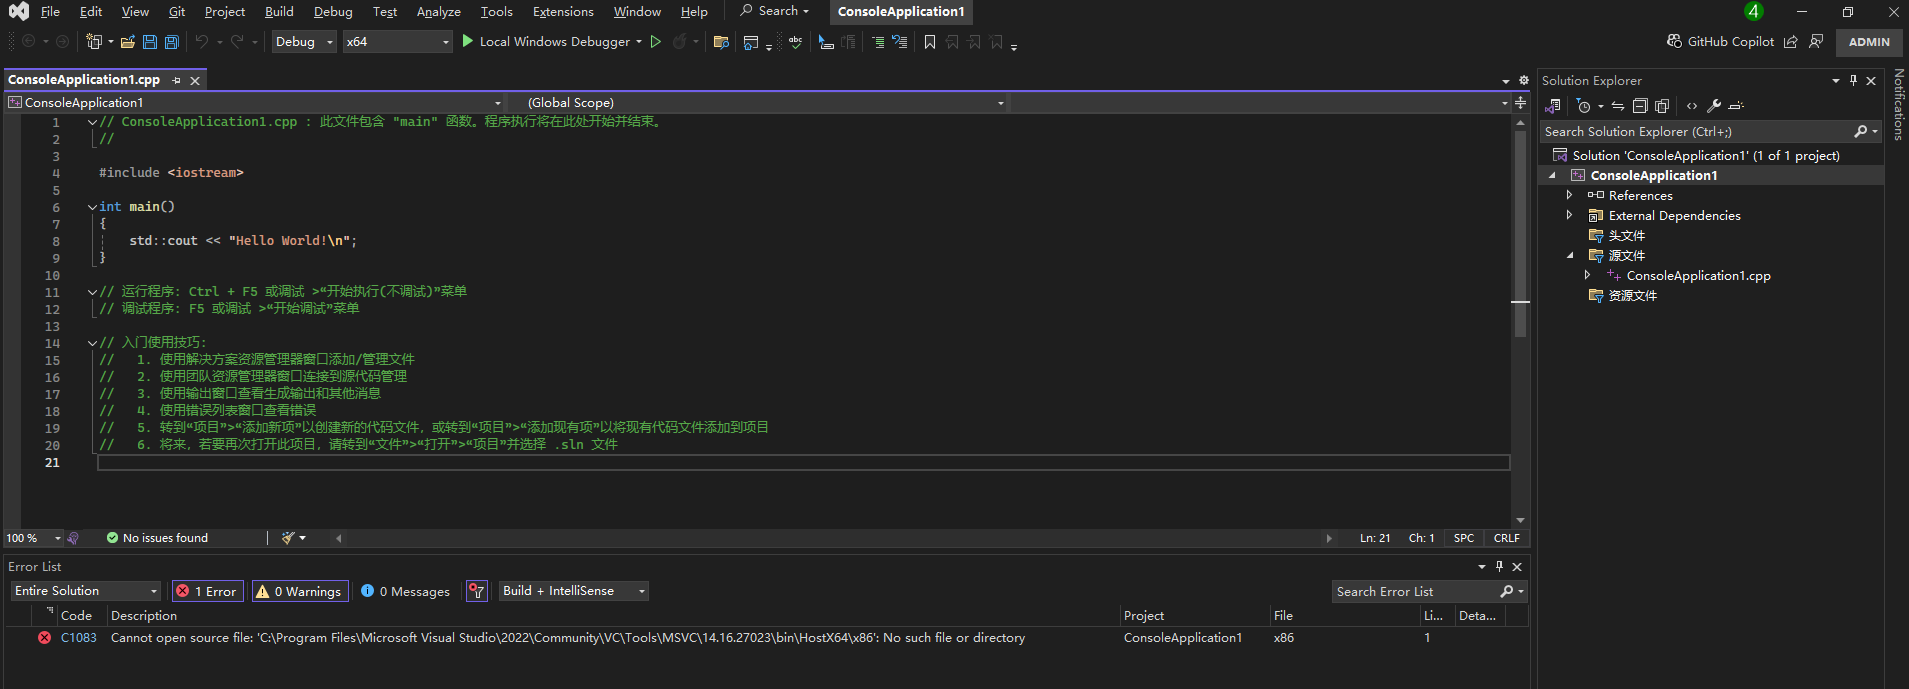Open the Extensions menu
Screen dimensions: 1909x689
click(x=563, y=11)
